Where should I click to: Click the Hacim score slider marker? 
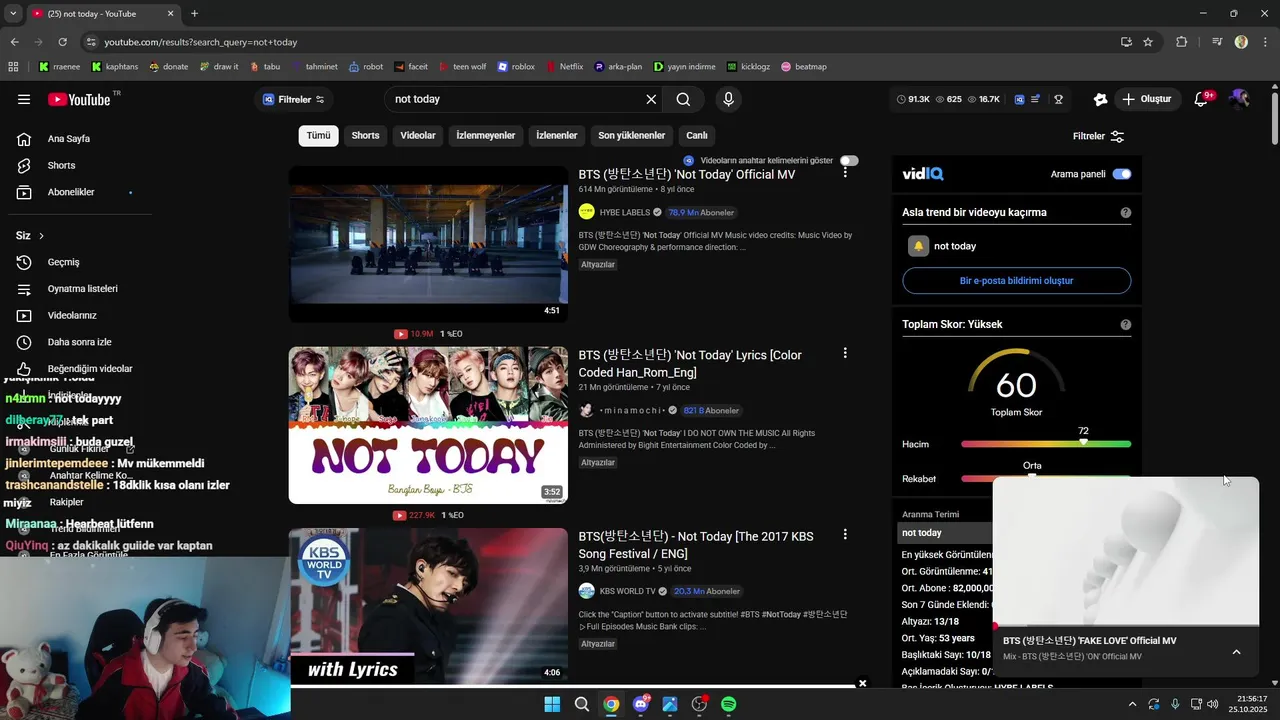1083,442
